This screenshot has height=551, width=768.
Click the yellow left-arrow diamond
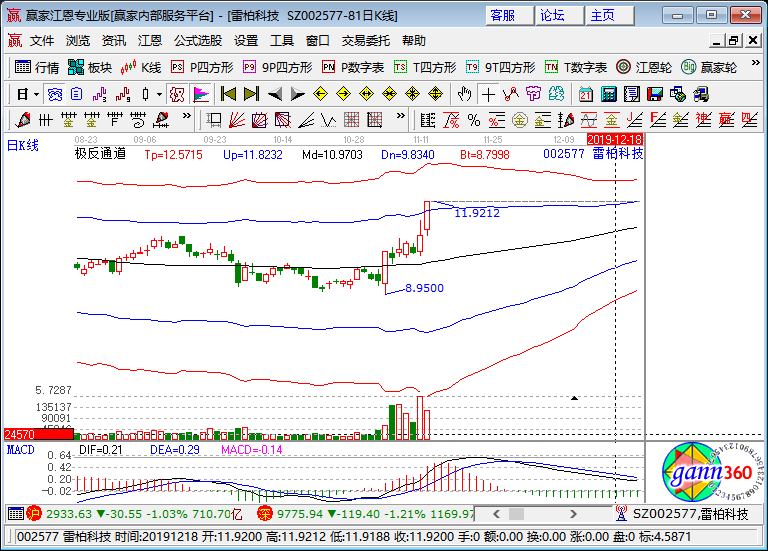click(x=320, y=94)
